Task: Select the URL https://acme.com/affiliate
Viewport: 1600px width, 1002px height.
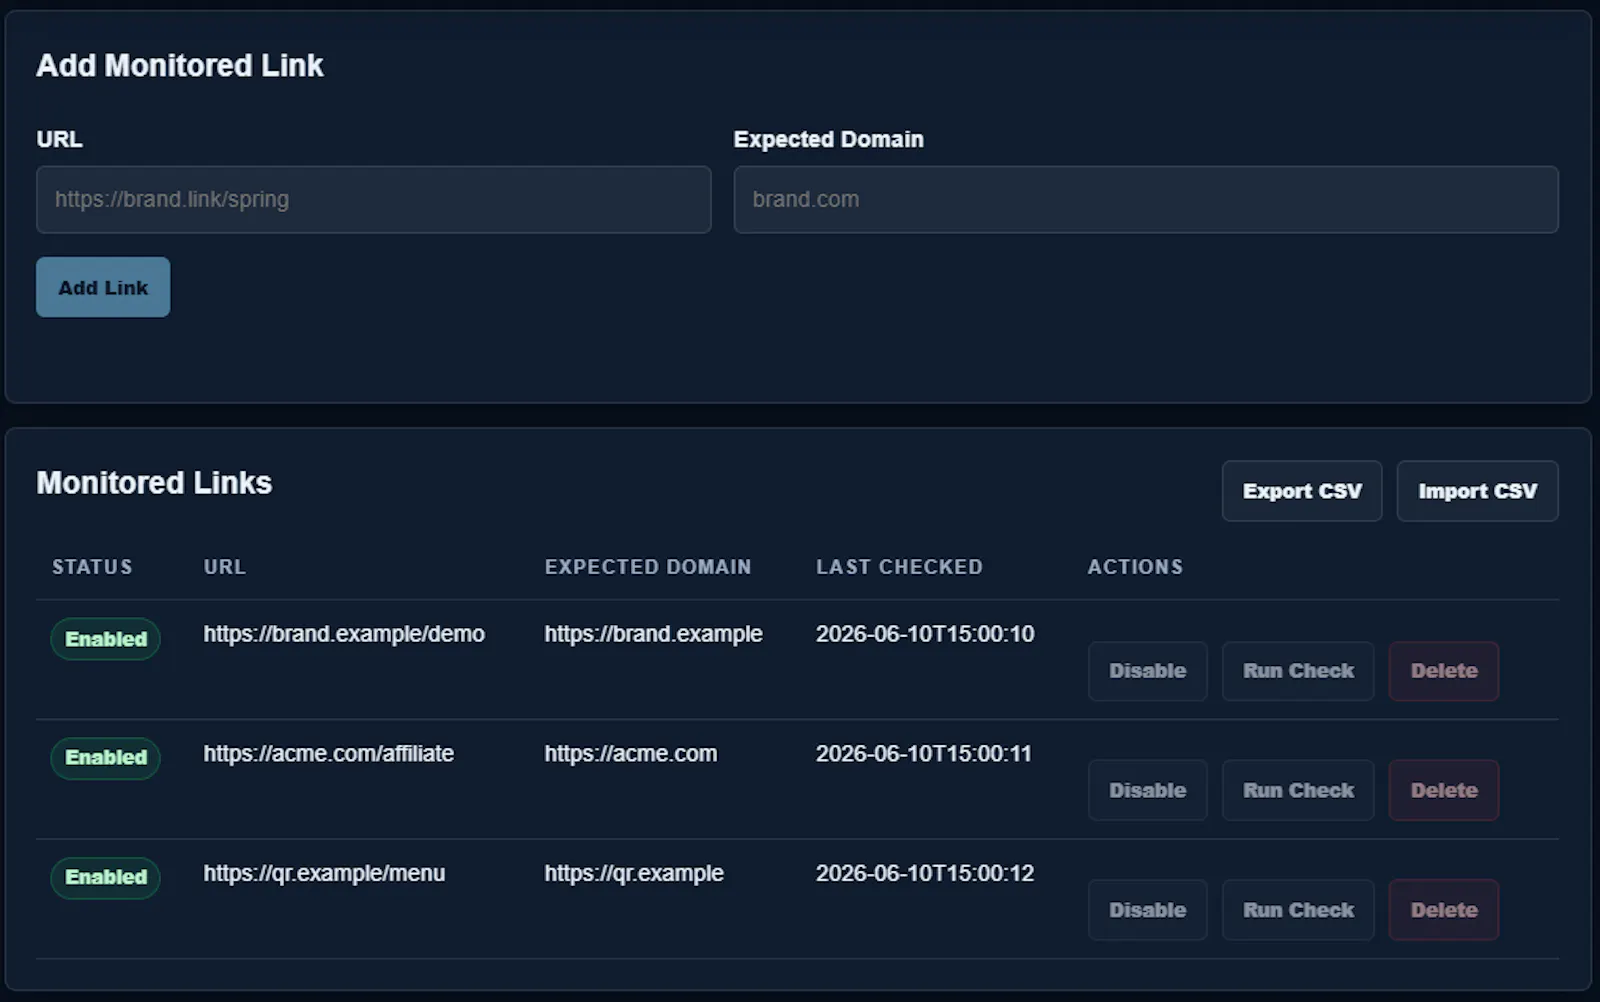Action: [x=329, y=753]
